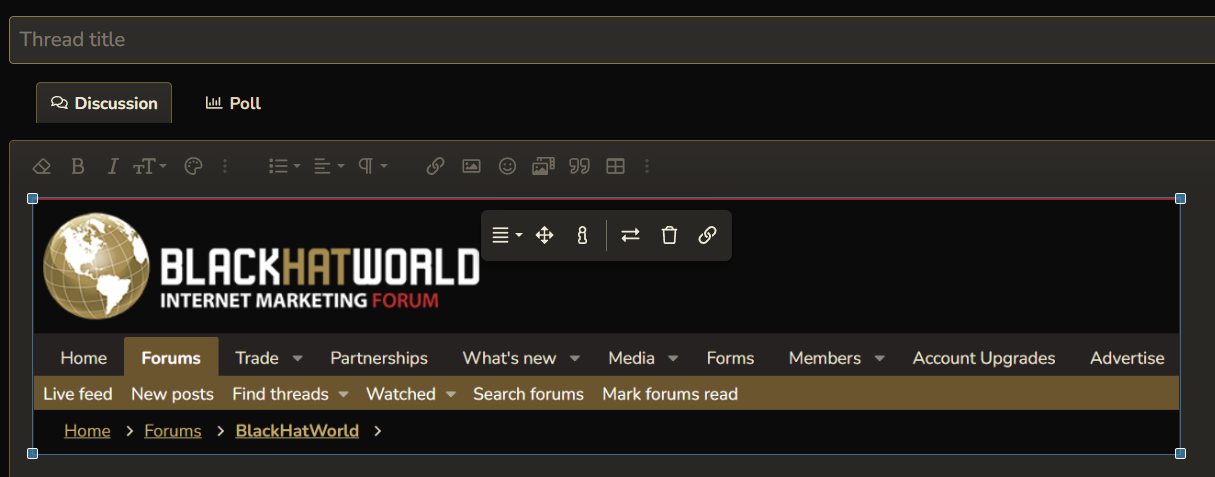Expand the Watched dropdown arrow

[451, 394]
